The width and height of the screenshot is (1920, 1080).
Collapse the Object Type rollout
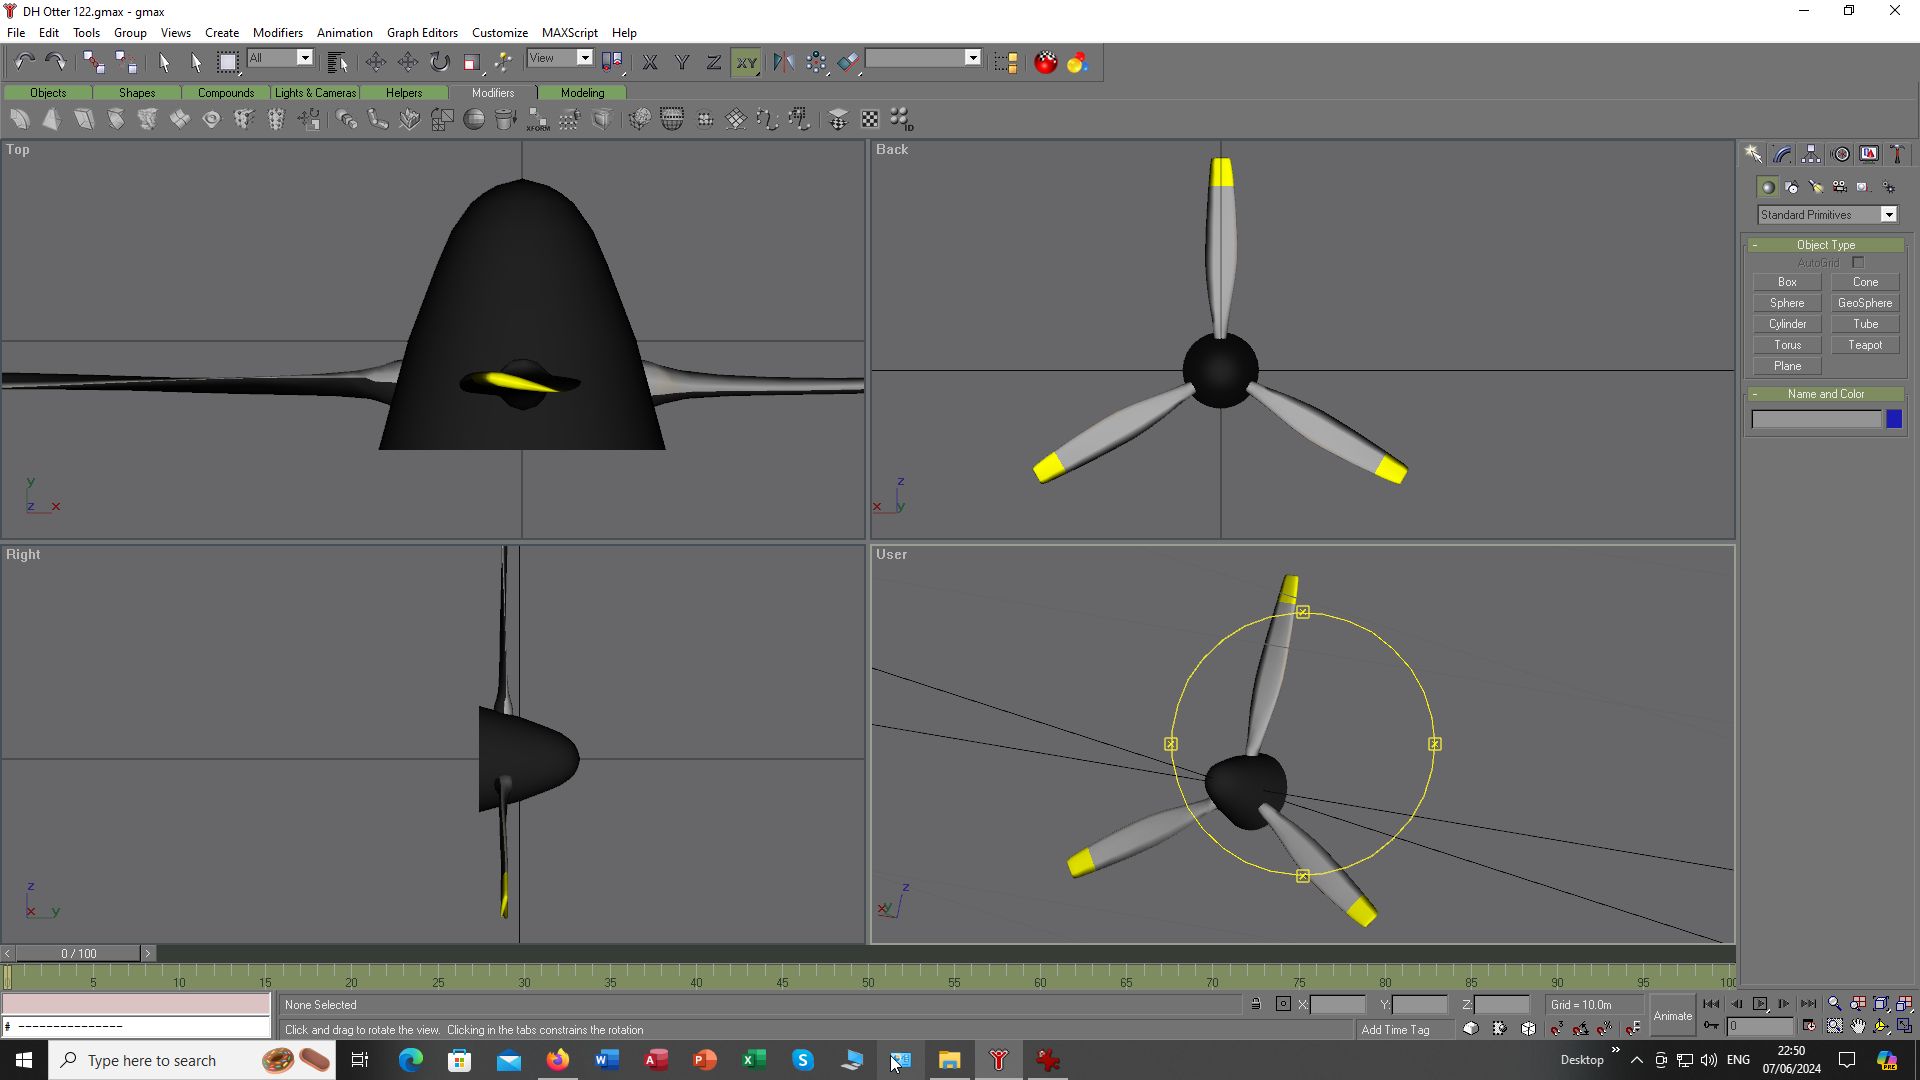click(1825, 245)
